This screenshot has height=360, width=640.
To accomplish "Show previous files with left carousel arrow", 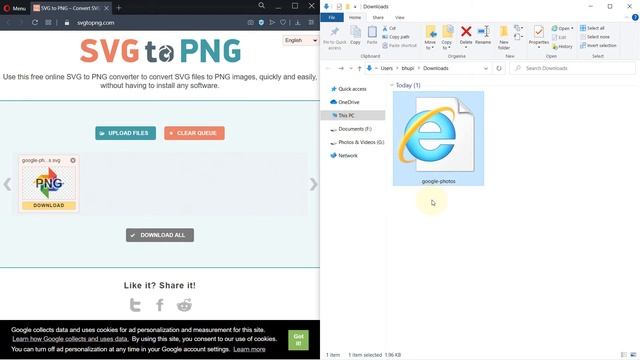I will click(x=7, y=184).
